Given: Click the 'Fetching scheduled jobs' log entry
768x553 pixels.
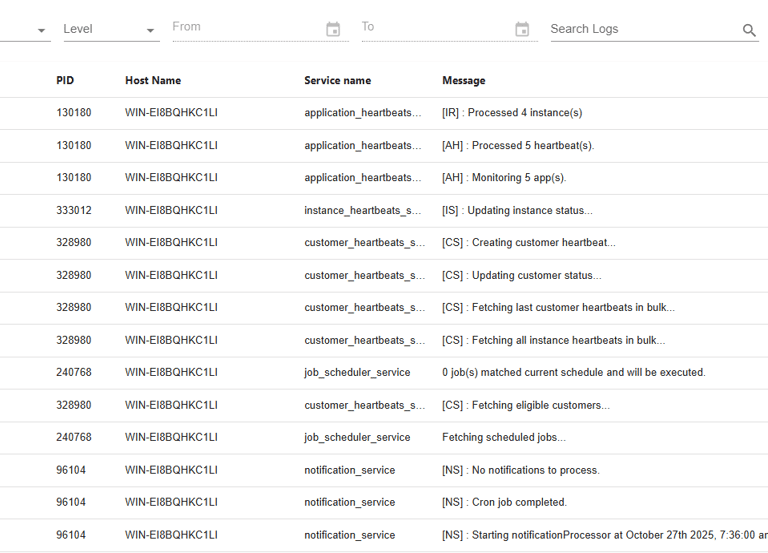Looking at the screenshot, I should pyautogui.click(x=503, y=437).
